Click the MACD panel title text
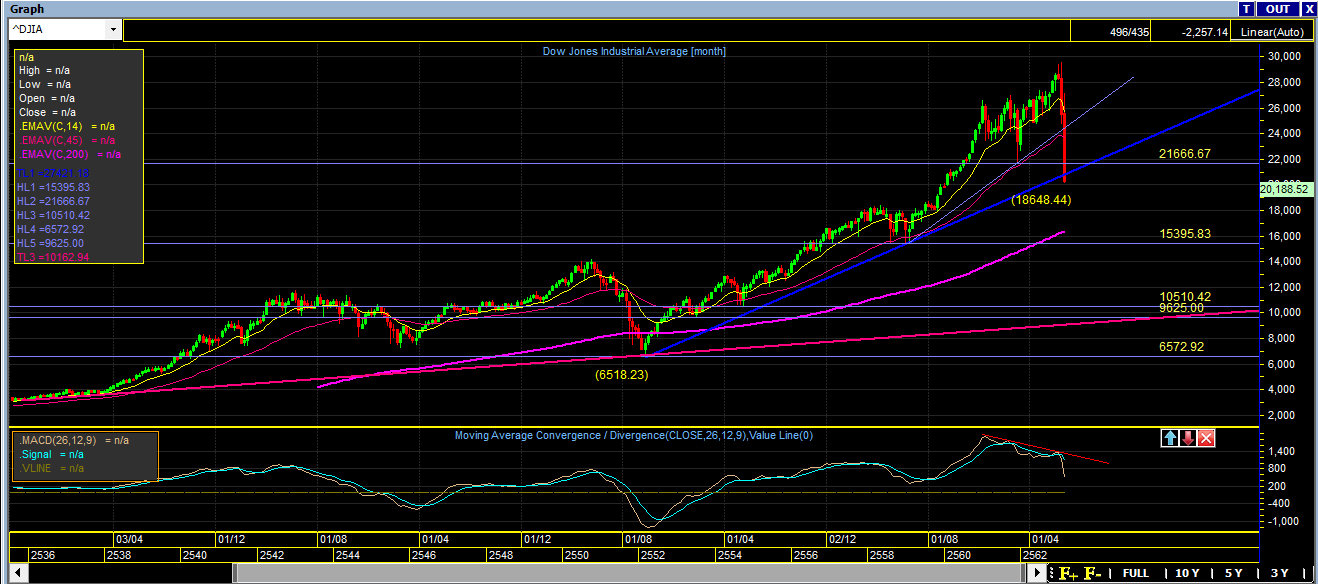Viewport: 1318px width, 584px height. point(634,435)
